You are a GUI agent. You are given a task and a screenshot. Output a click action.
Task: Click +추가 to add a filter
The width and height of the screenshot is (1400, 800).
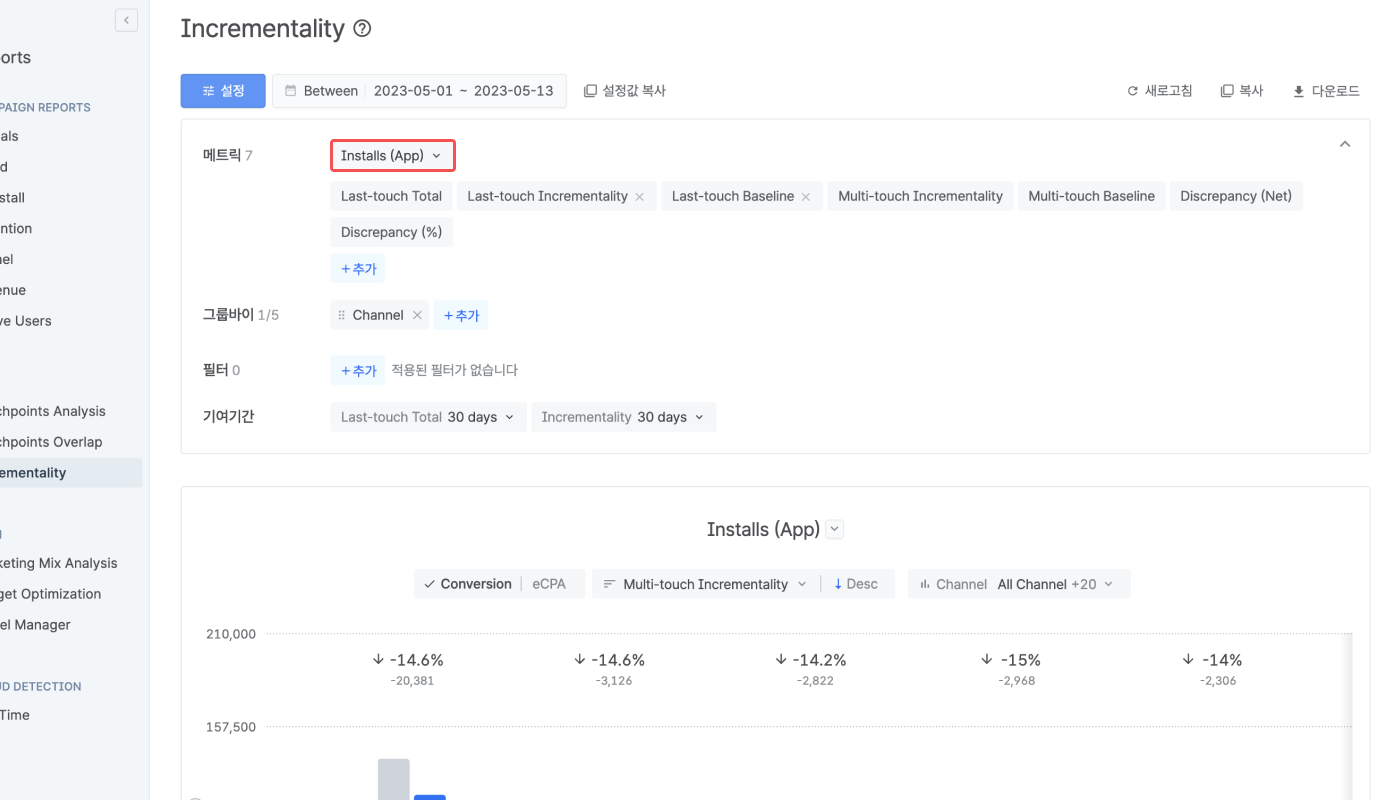click(358, 370)
